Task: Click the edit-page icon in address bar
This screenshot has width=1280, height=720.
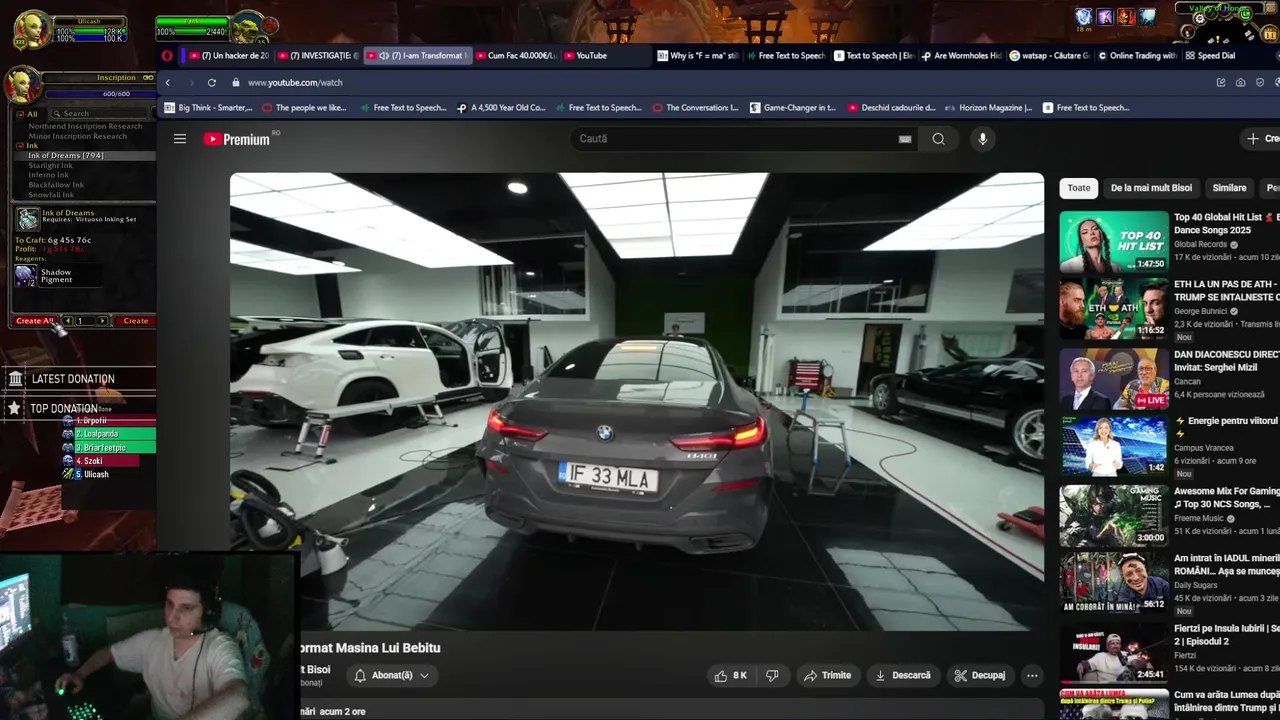Action: [x=1221, y=83]
